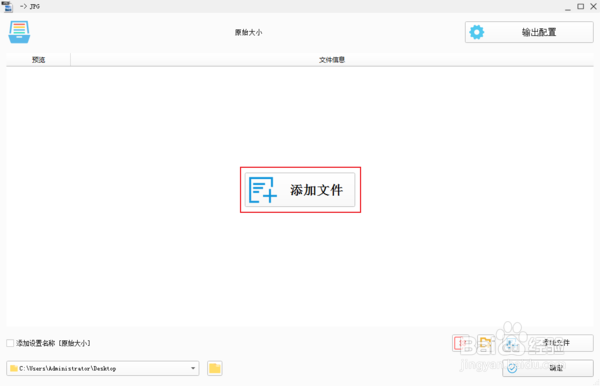Minimize the -> JPG window
Screen dimensions: 600x386
(x=568, y=7)
